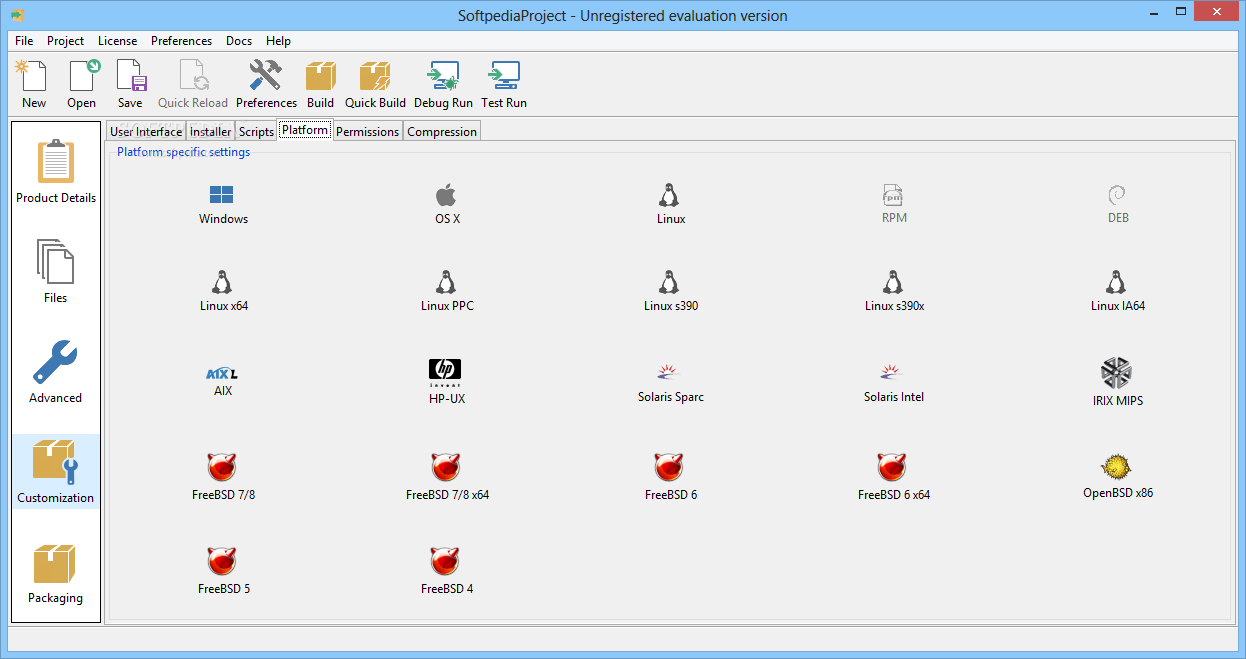Switch to the Scripts tab
1246x659 pixels.
click(x=256, y=131)
